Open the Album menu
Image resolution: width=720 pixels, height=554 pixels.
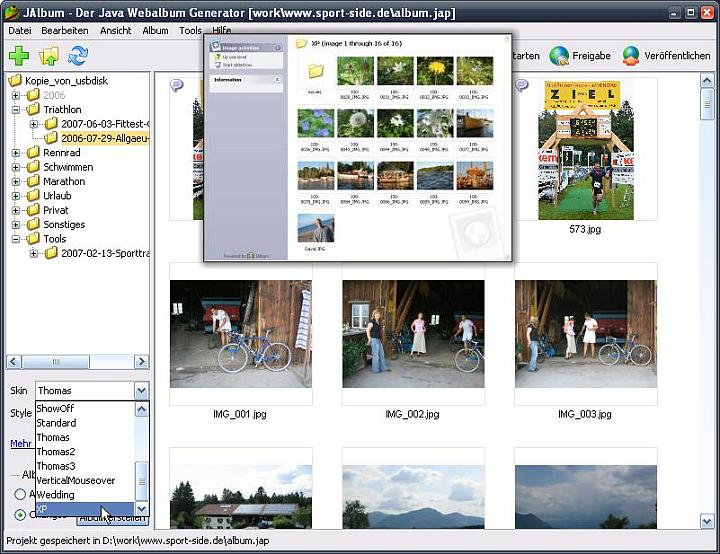(x=155, y=31)
